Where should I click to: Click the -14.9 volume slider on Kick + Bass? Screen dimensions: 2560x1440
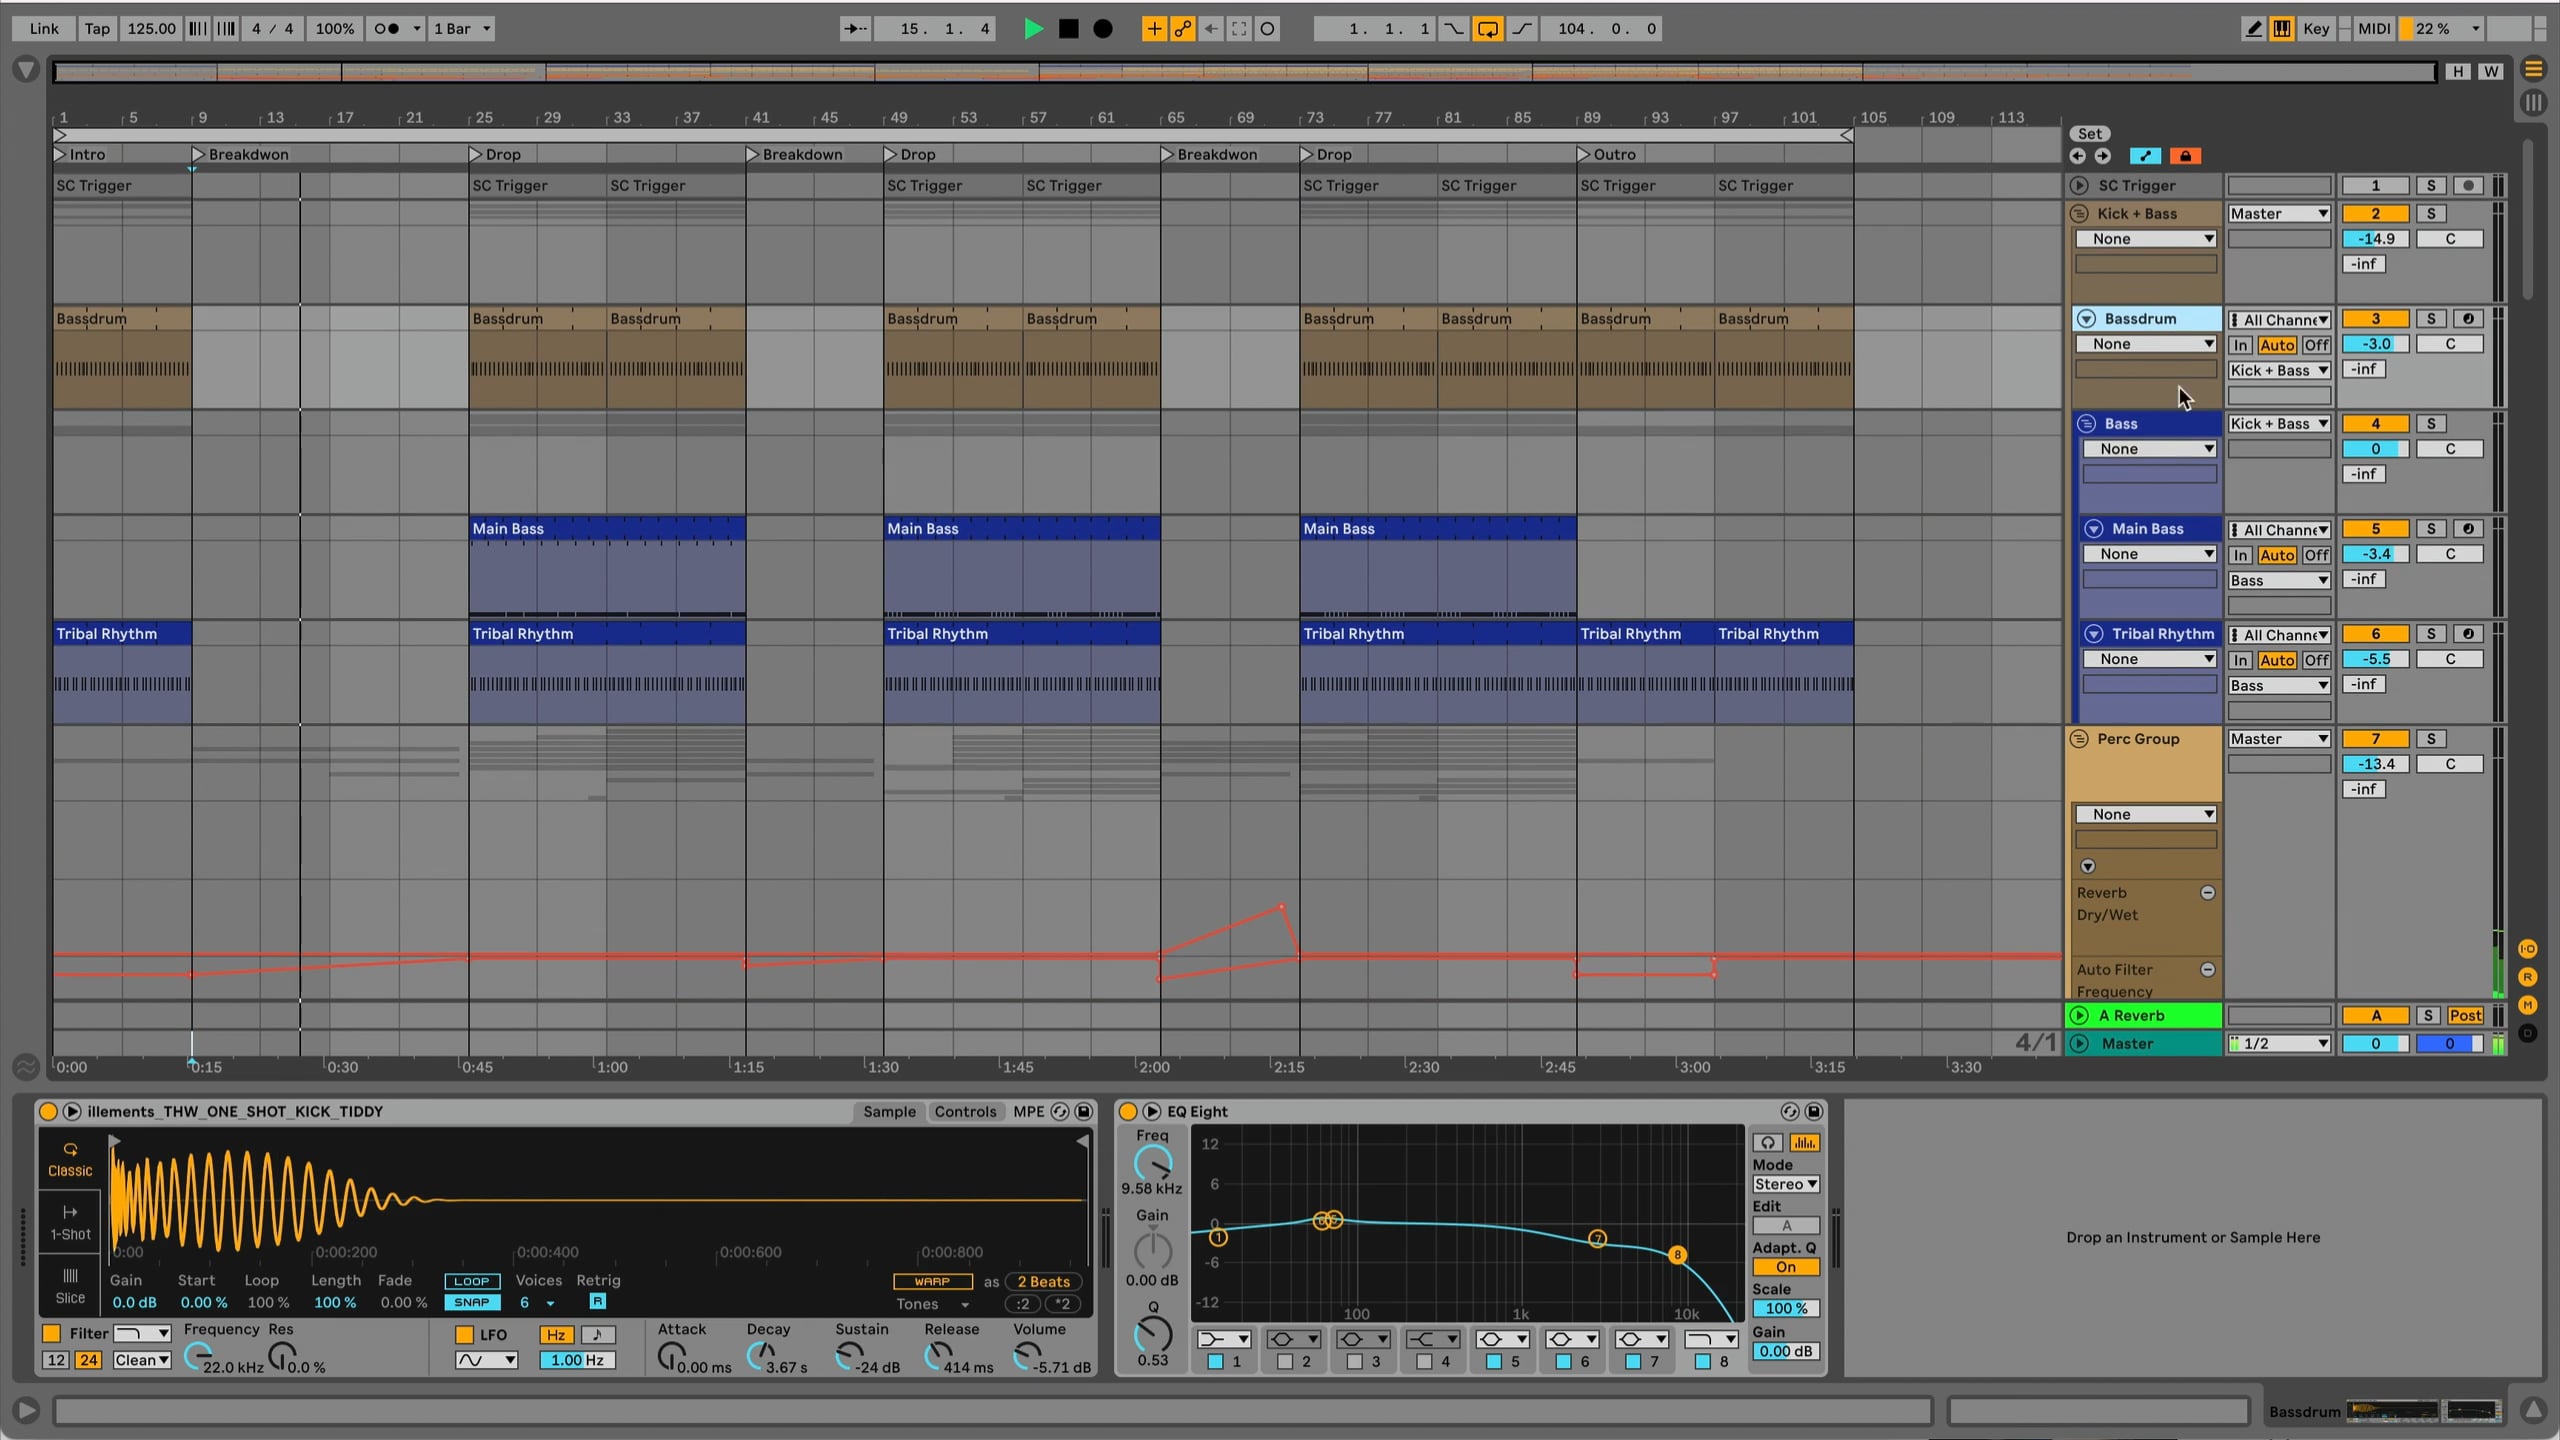(2375, 238)
